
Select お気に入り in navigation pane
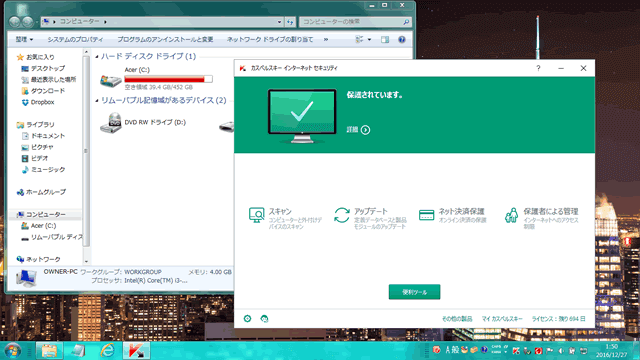tap(40, 57)
